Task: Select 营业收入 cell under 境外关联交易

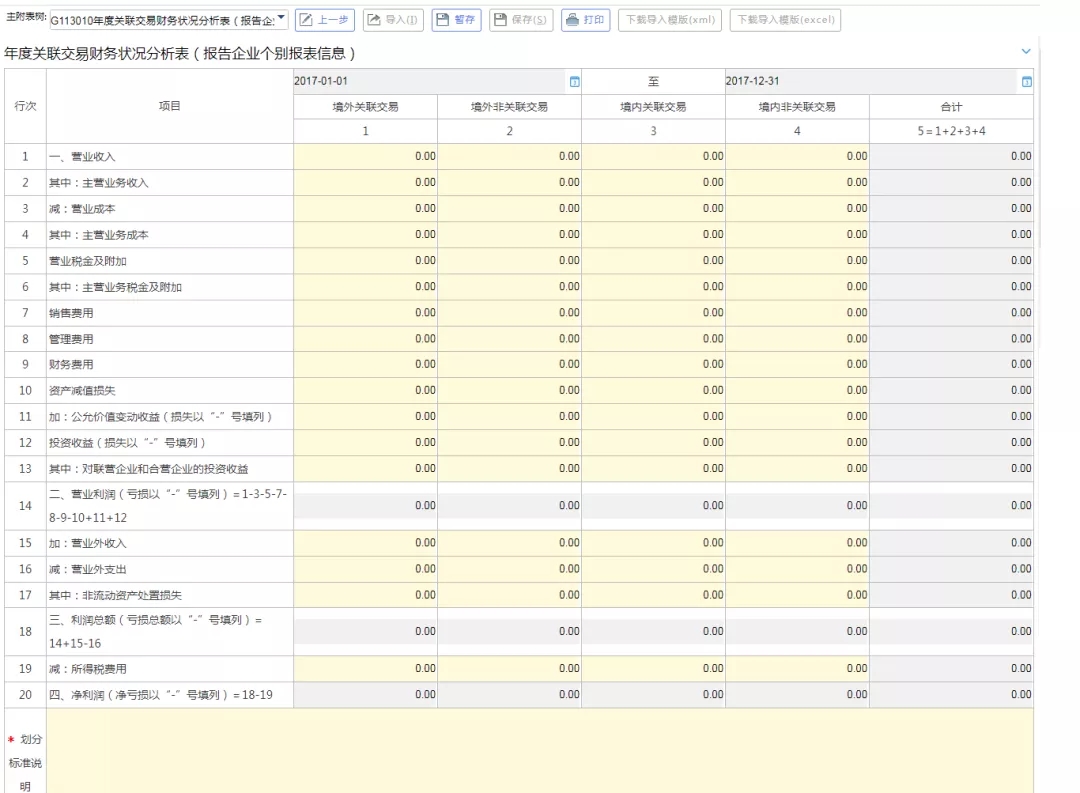Action: (x=365, y=156)
